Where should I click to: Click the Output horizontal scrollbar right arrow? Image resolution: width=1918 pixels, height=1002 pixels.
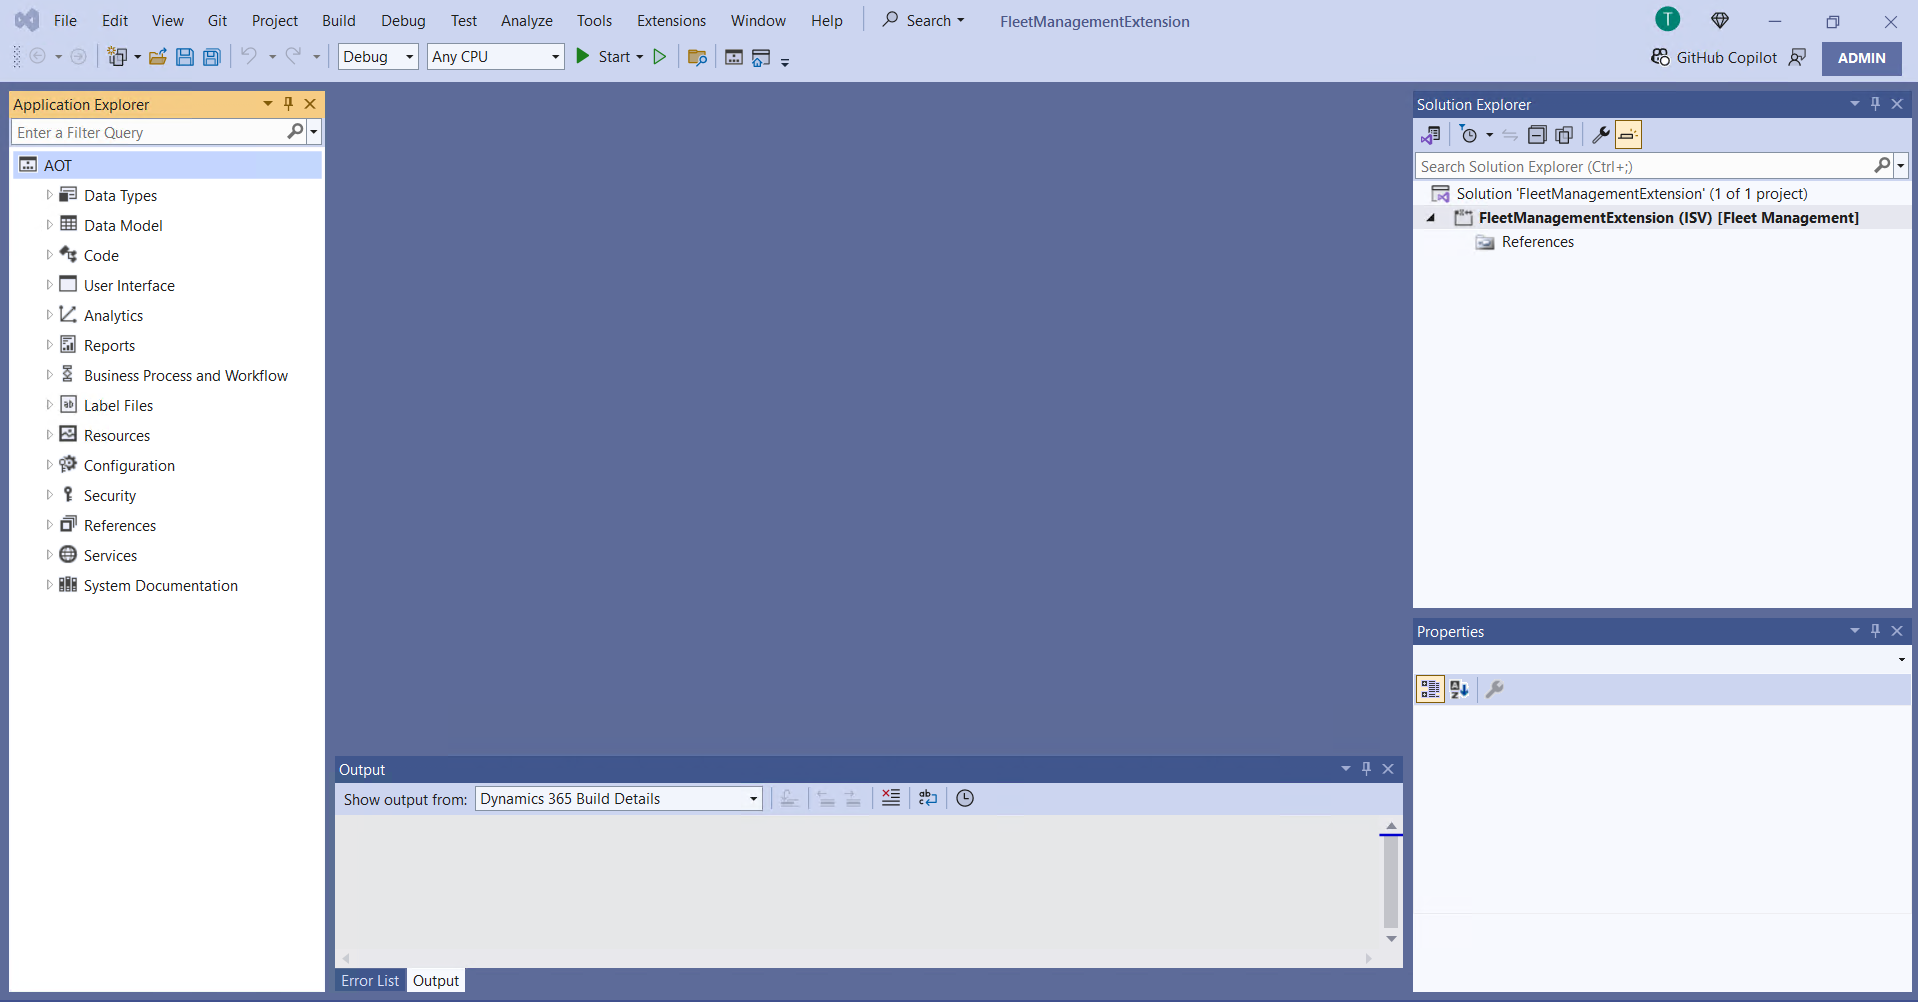(x=1368, y=958)
